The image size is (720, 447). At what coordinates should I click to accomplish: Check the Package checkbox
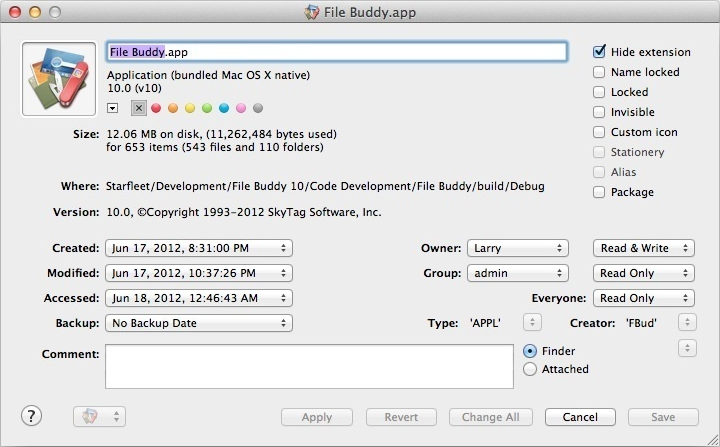[x=599, y=192]
